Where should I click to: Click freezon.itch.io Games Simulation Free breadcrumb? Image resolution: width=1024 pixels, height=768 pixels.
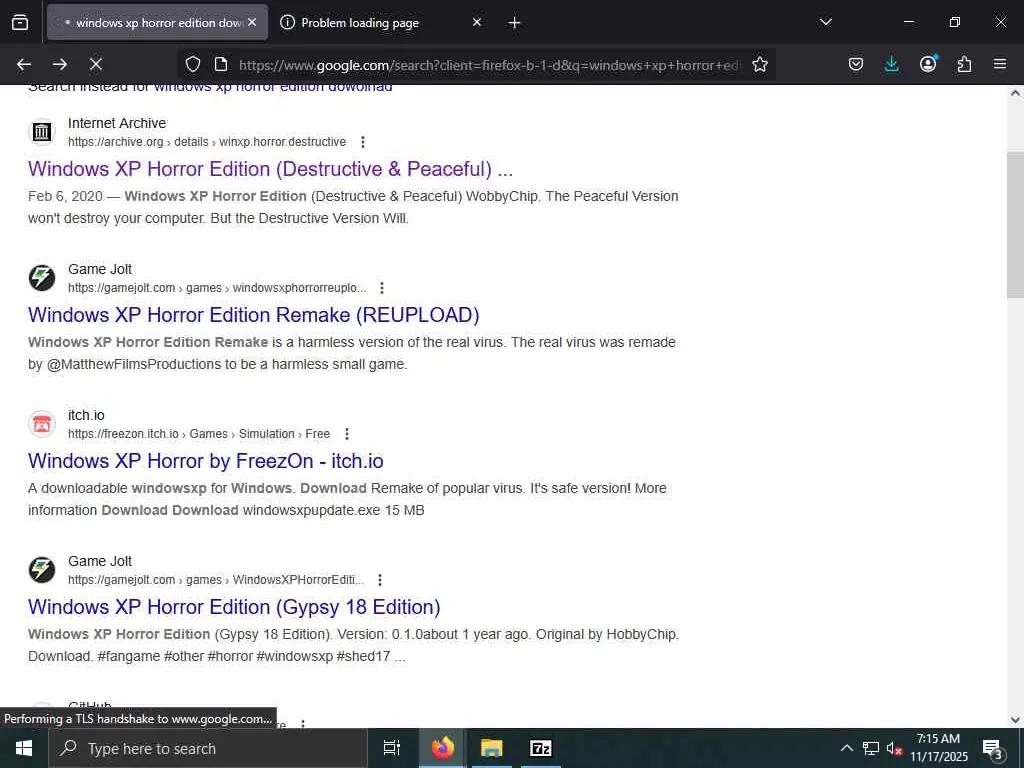pos(199,434)
